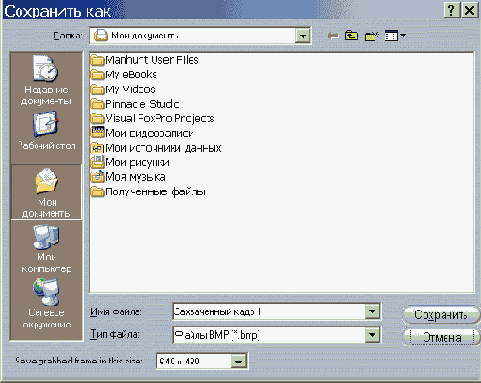The height and width of the screenshot is (383, 481).
Task: Open Recent Documents (Недавние документы) in sidebar
Action: click(46, 80)
